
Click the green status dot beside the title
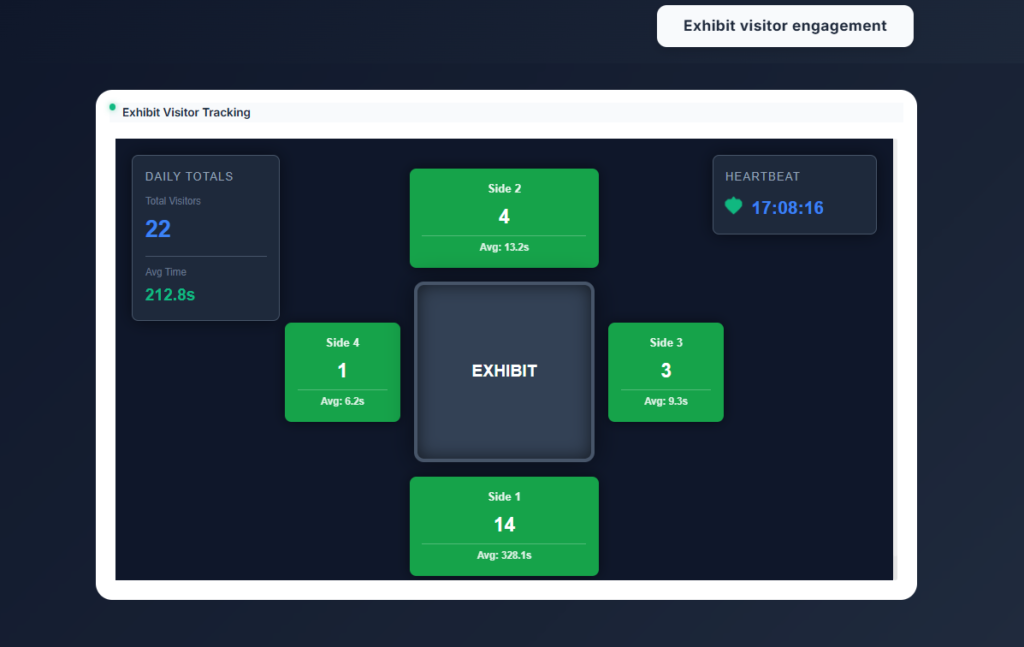[112, 107]
